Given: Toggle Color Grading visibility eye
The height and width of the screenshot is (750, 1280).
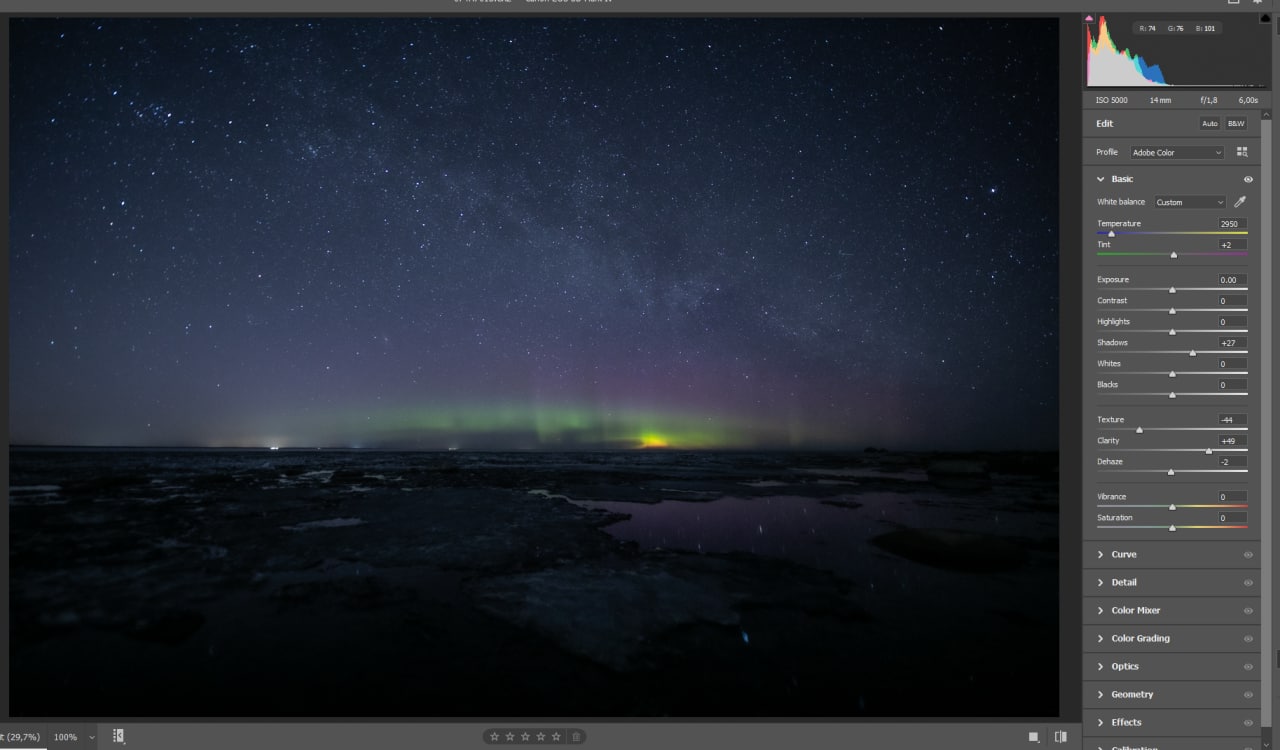Looking at the screenshot, I should point(1248,638).
